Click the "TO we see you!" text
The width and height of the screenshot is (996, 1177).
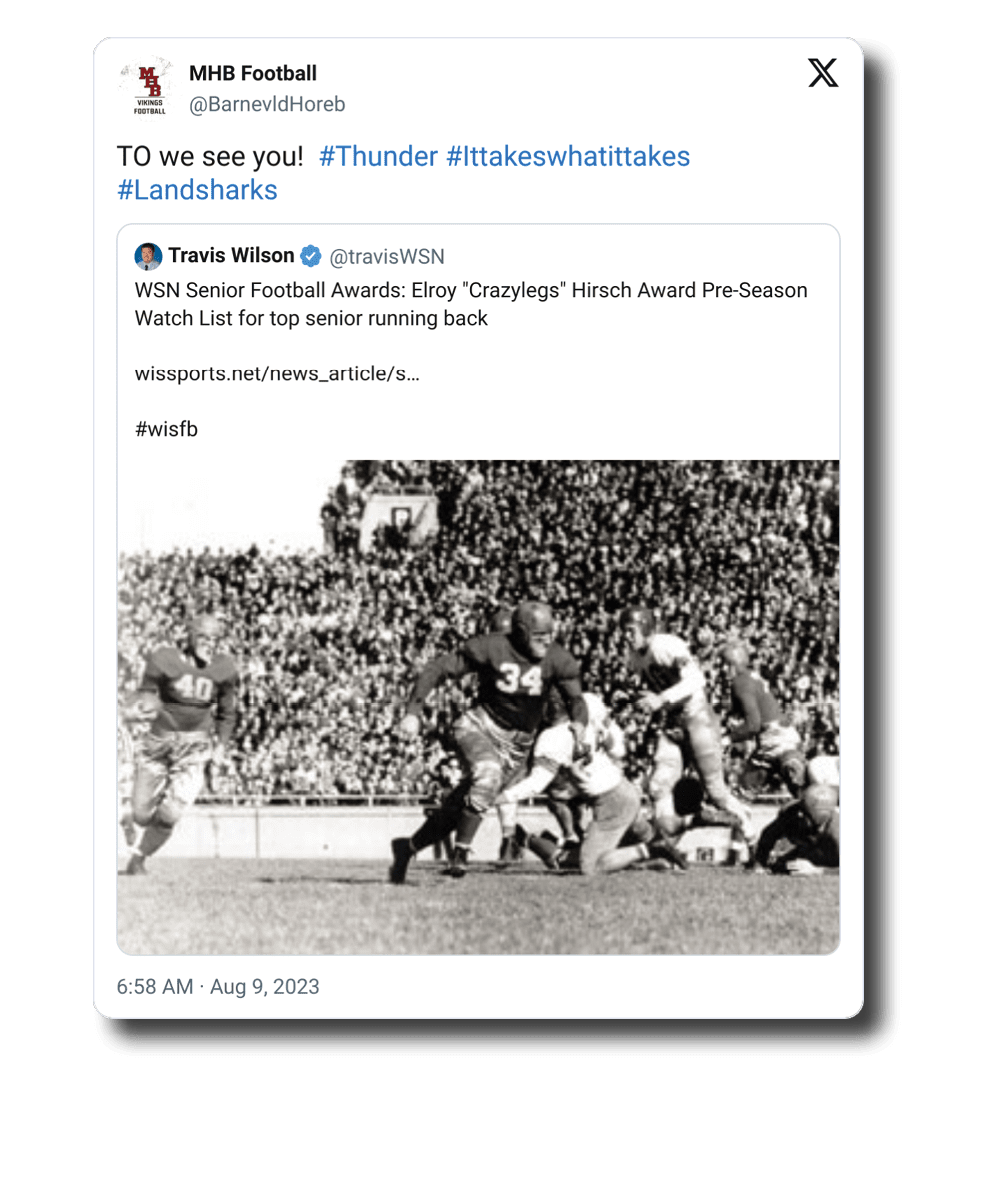pyautogui.click(x=210, y=157)
